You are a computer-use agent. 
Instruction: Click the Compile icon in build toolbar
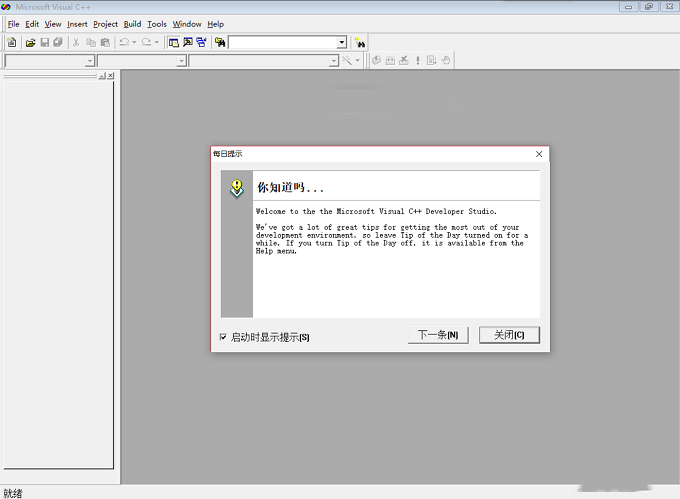[376, 60]
